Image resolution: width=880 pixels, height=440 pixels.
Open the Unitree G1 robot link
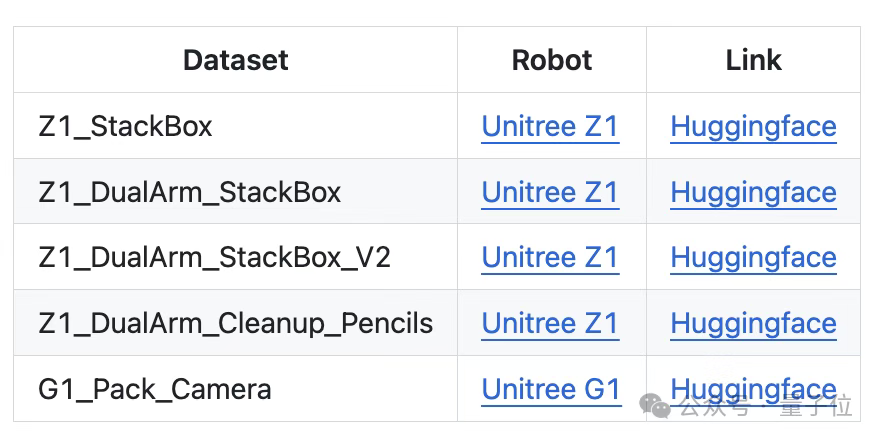click(551, 389)
